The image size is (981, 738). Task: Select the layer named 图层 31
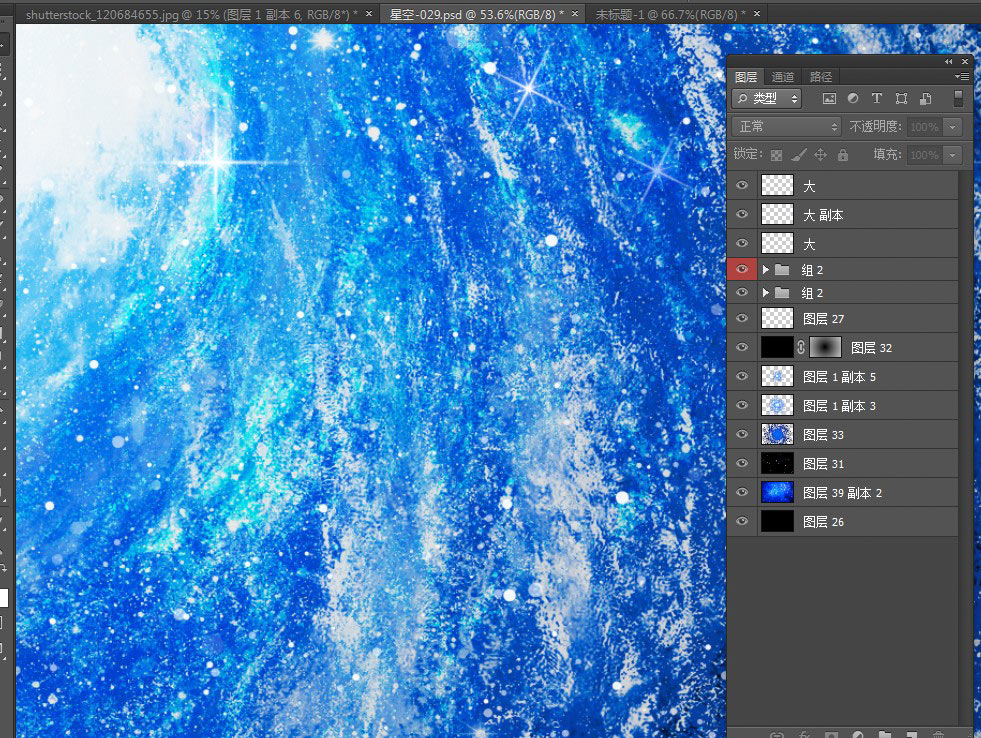tap(823, 463)
